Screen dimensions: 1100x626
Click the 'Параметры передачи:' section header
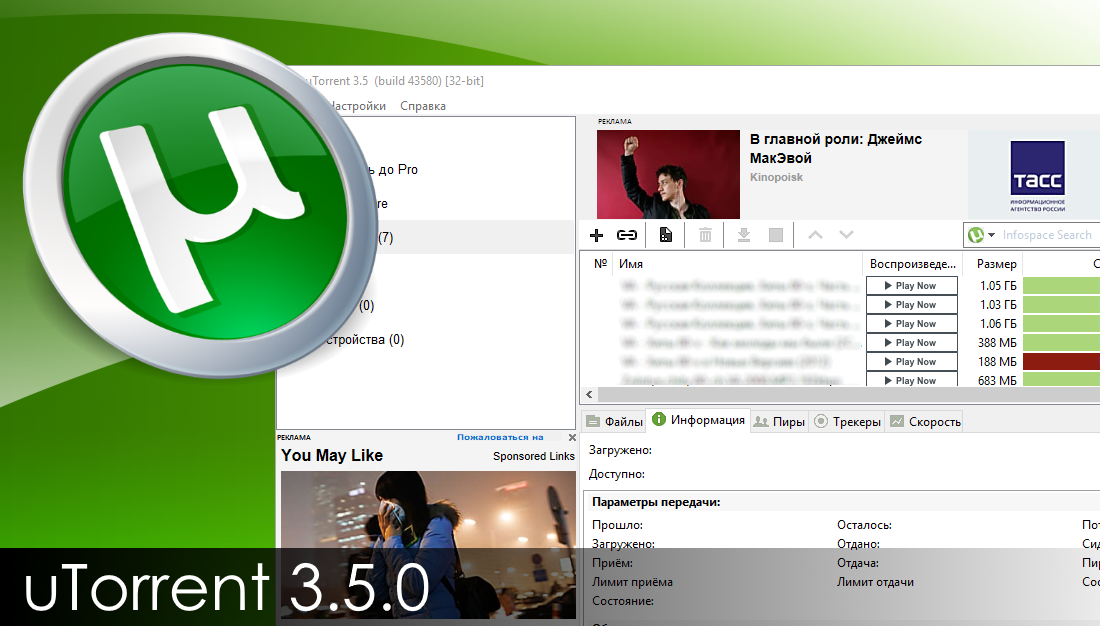(656, 502)
